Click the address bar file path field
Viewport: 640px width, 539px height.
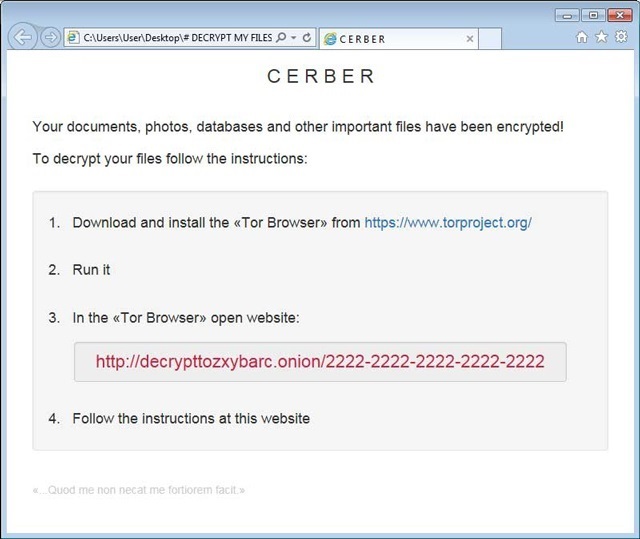pyautogui.click(x=178, y=38)
